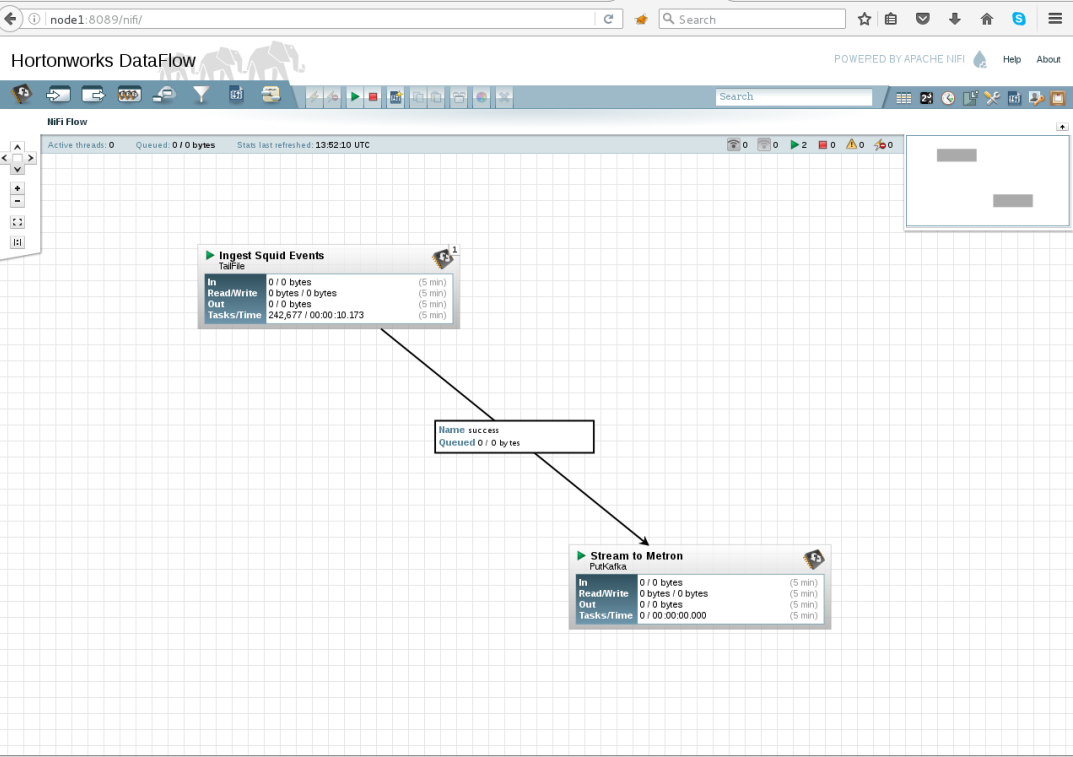Click the NiFi Flow breadcrumb

(x=67, y=122)
